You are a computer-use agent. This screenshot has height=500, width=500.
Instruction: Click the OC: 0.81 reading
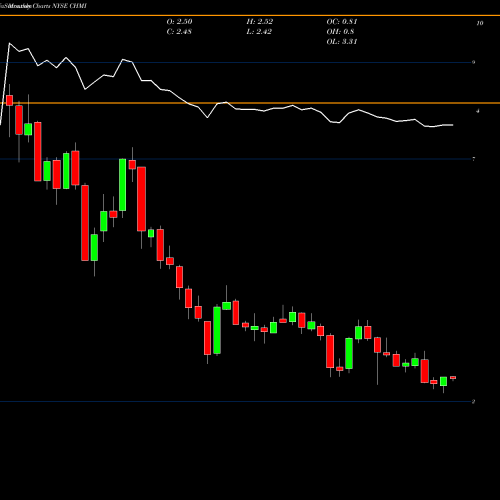tap(342, 22)
